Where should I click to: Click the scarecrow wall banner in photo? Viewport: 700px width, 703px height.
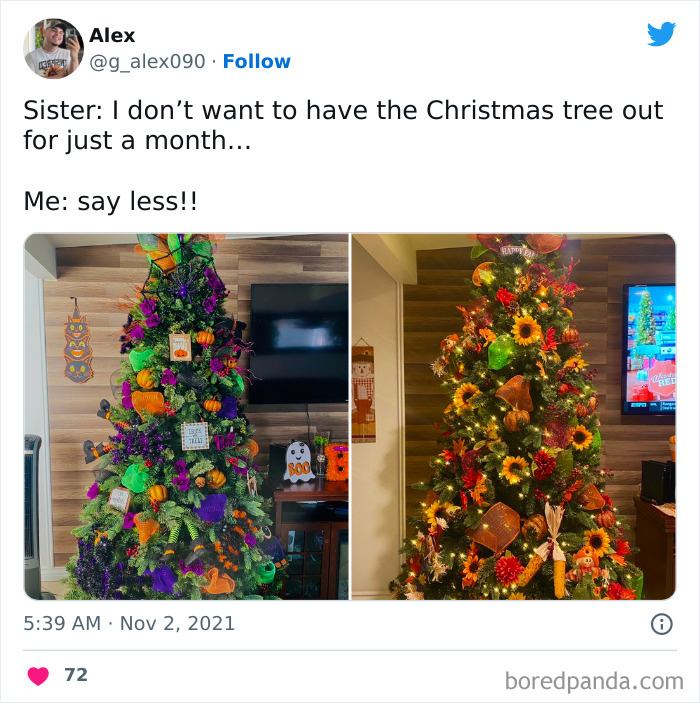(363, 391)
